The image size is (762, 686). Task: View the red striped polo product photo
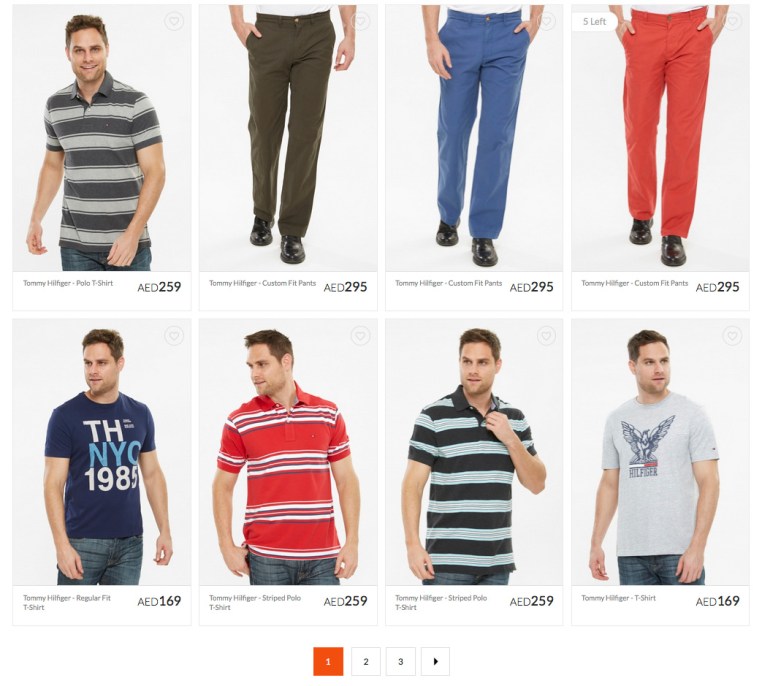click(x=288, y=452)
